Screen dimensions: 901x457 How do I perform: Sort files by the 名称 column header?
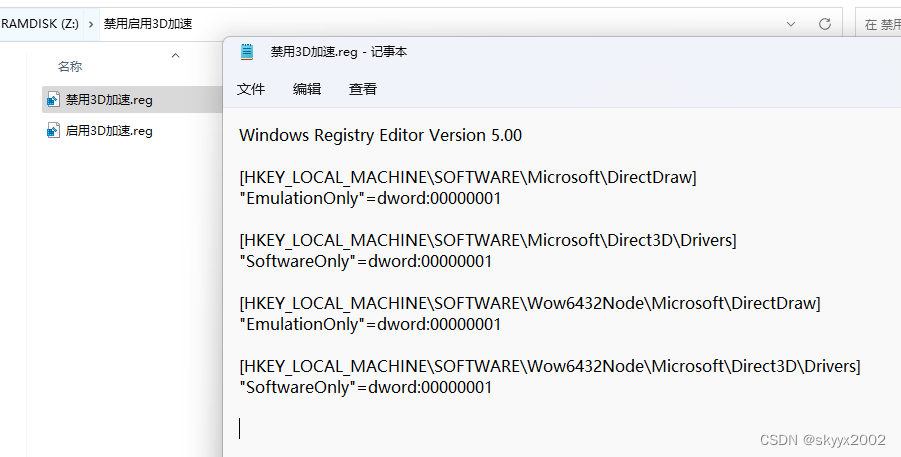point(70,67)
